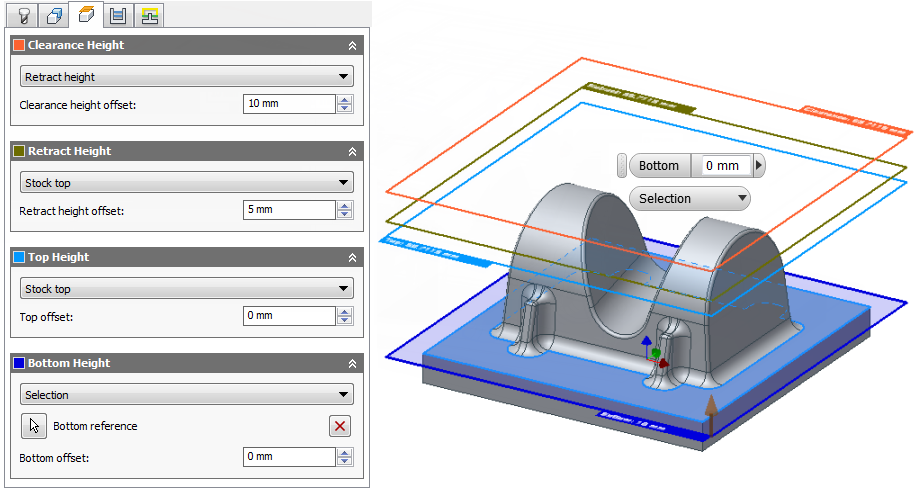
Task: Click the Top offset field
Action: [289, 316]
